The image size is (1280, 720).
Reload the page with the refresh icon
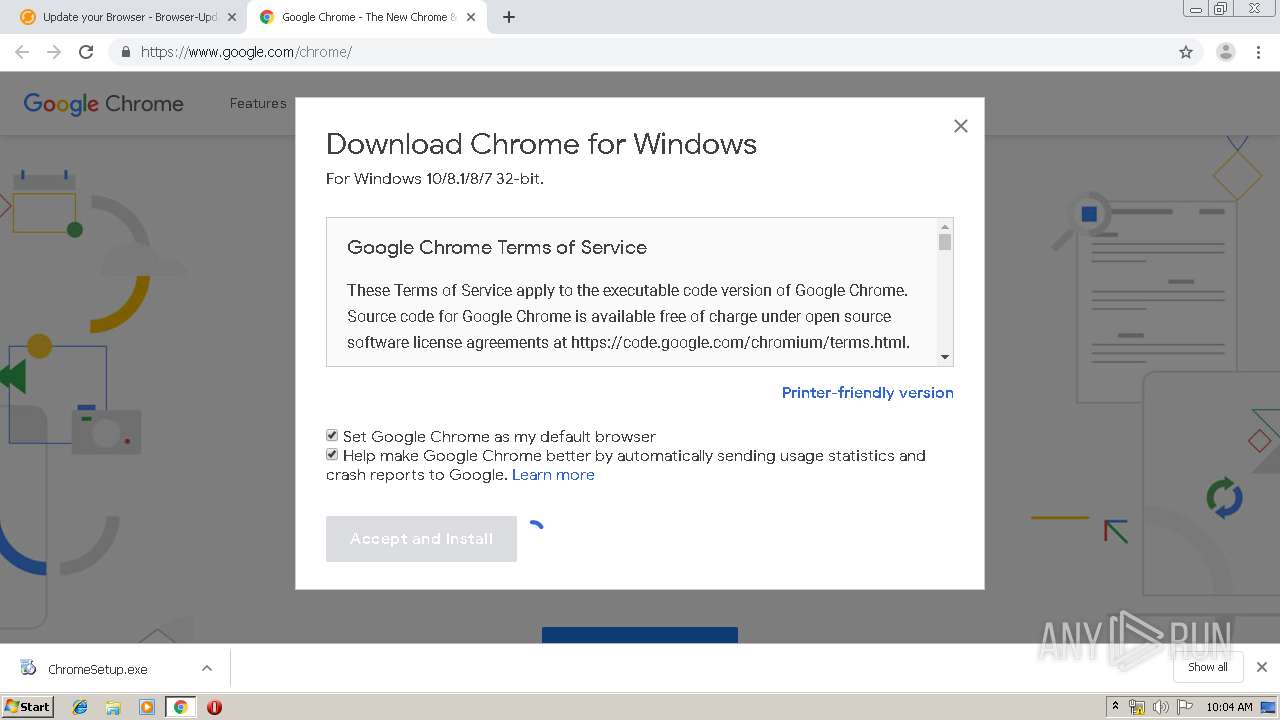86,52
